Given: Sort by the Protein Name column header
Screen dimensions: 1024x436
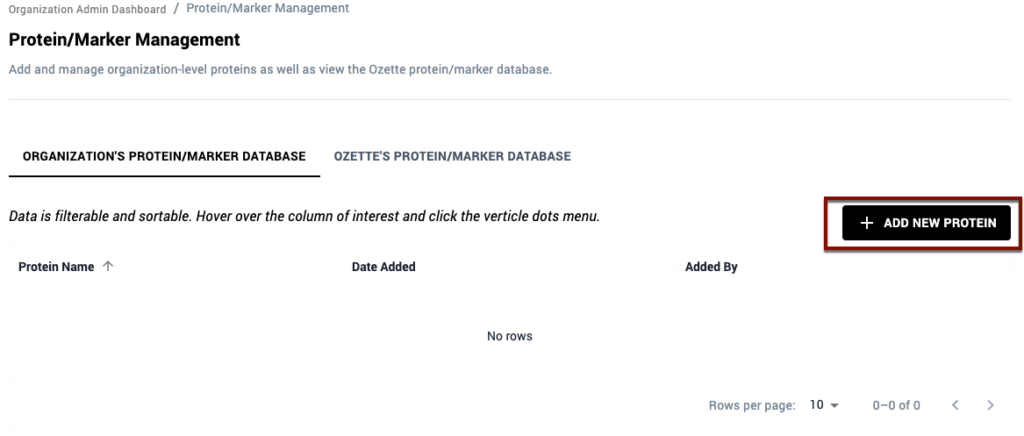Looking at the screenshot, I should point(56,267).
